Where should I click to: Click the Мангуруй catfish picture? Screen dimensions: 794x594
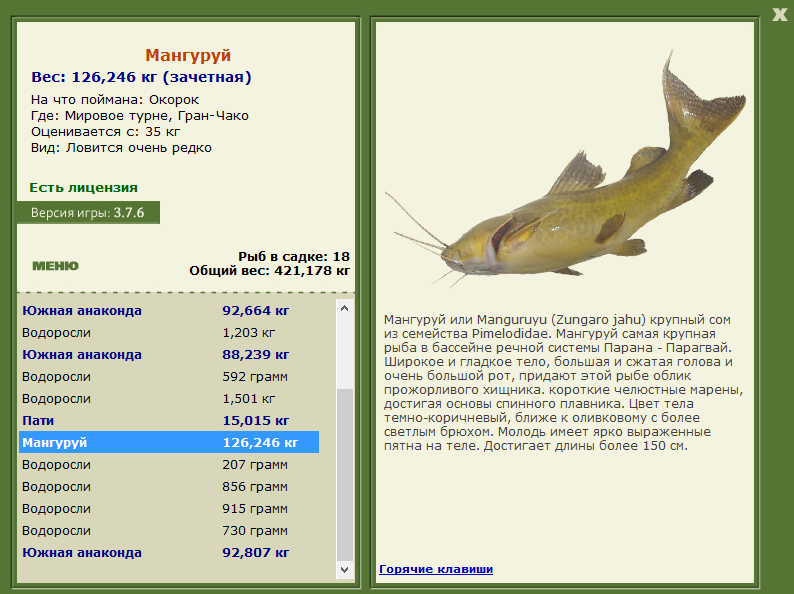point(565,170)
